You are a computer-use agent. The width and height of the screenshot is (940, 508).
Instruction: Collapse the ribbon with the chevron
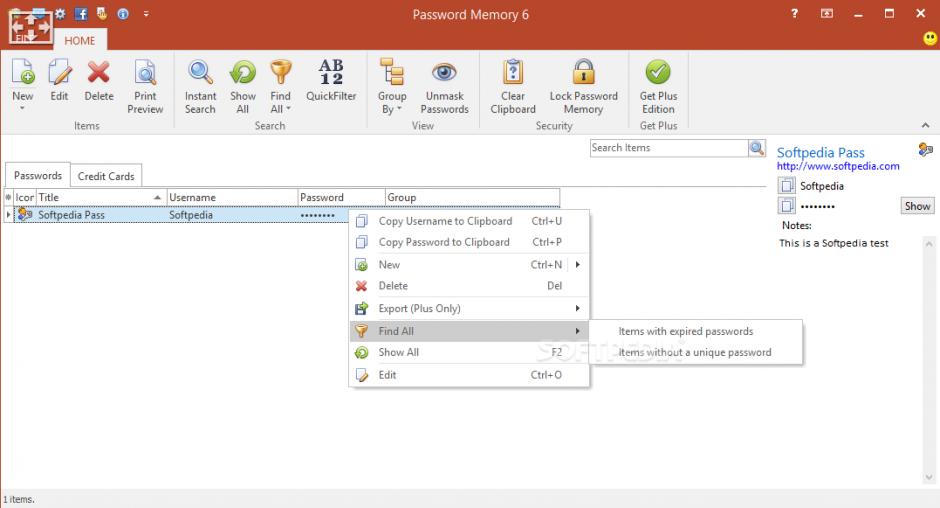(926, 125)
